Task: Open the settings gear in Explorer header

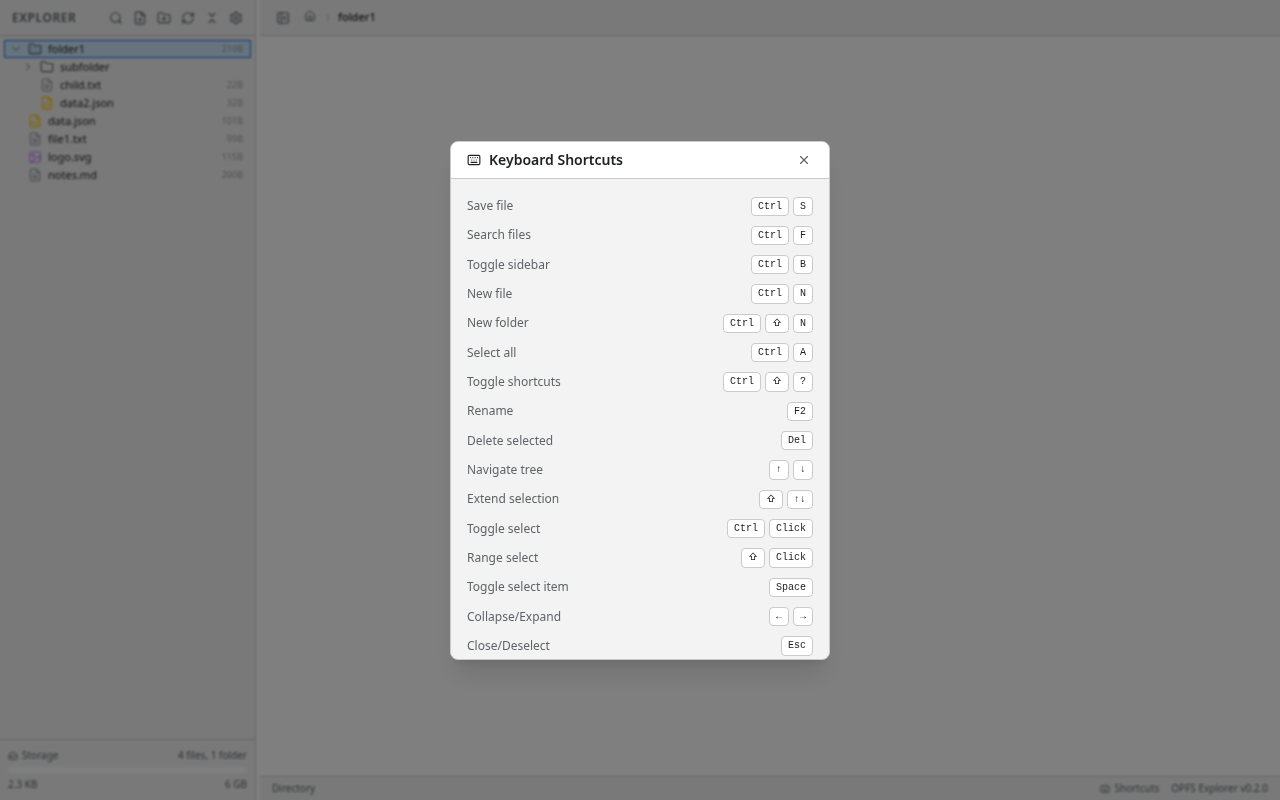Action: pyautogui.click(x=236, y=18)
